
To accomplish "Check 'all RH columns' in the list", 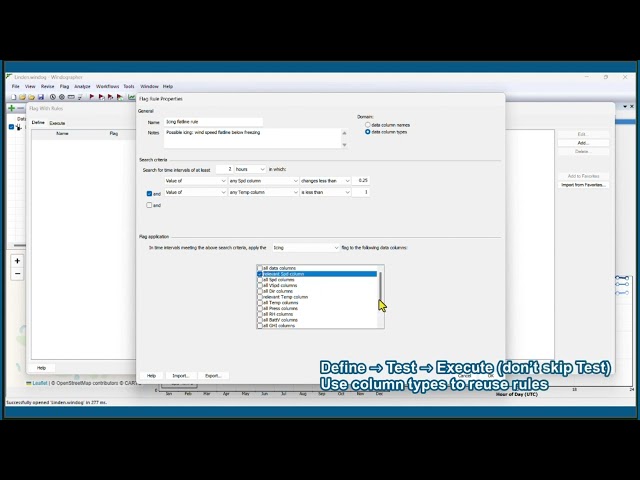I will [x=260, y=314].
